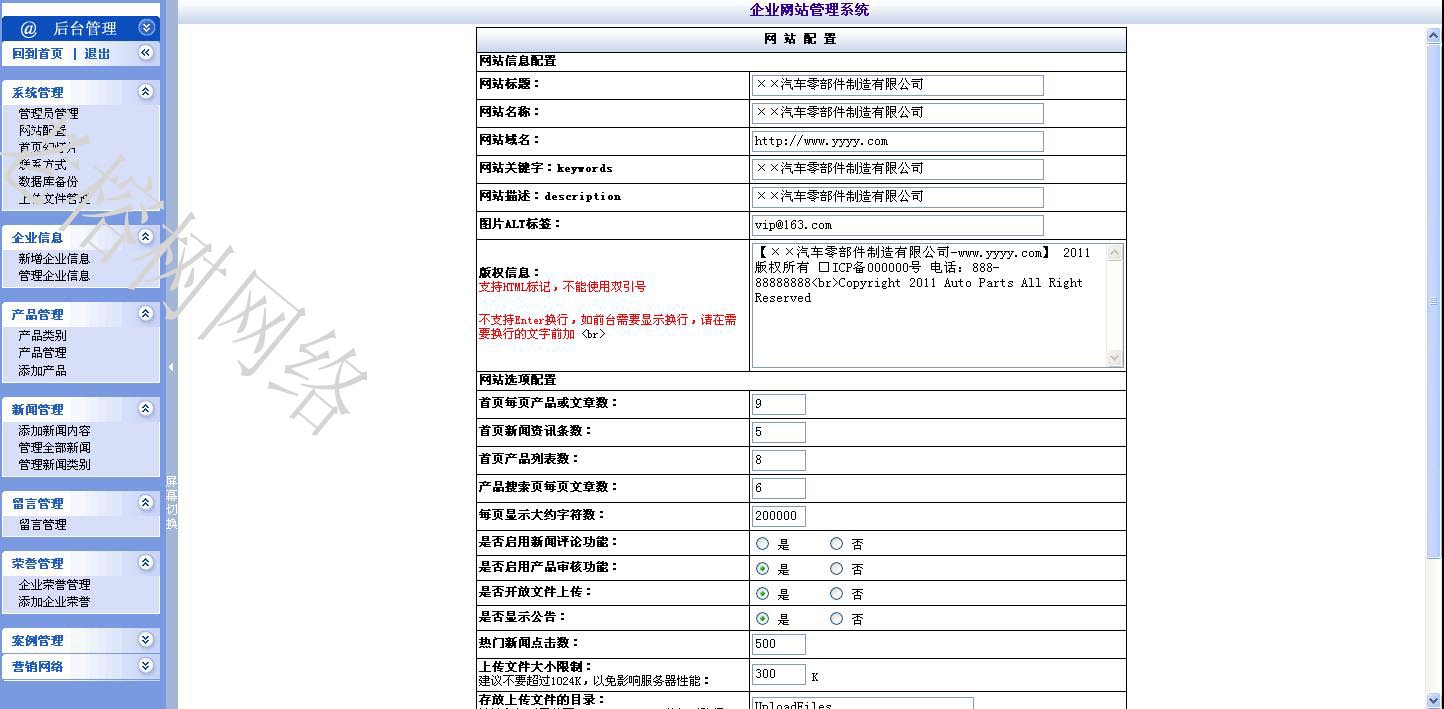This screenshot has height=709, width=1444.
Task: Open 产品类别 in the sidebar
Action: (42, 336)
